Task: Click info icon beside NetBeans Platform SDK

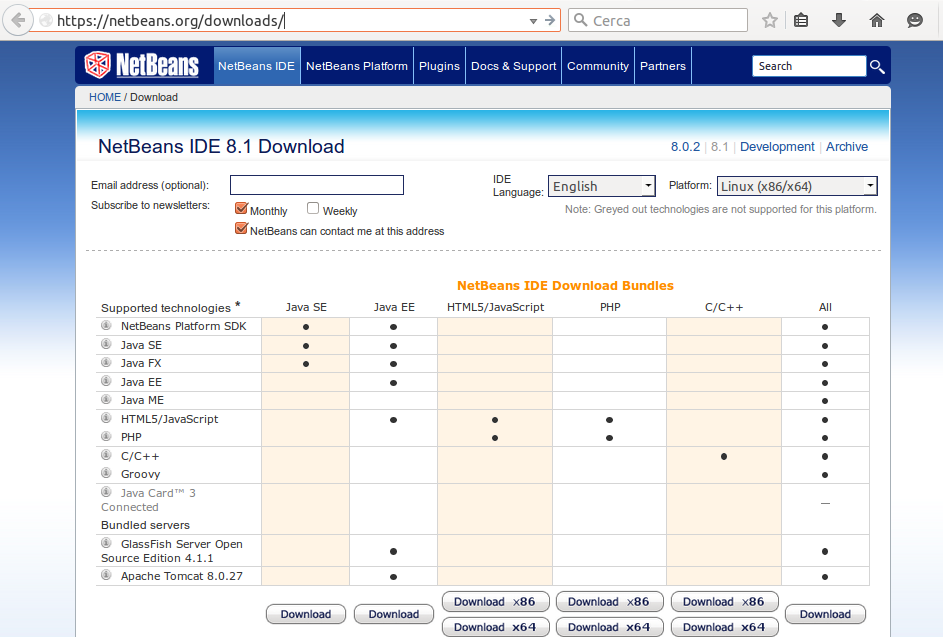Action: coord(106,325)
